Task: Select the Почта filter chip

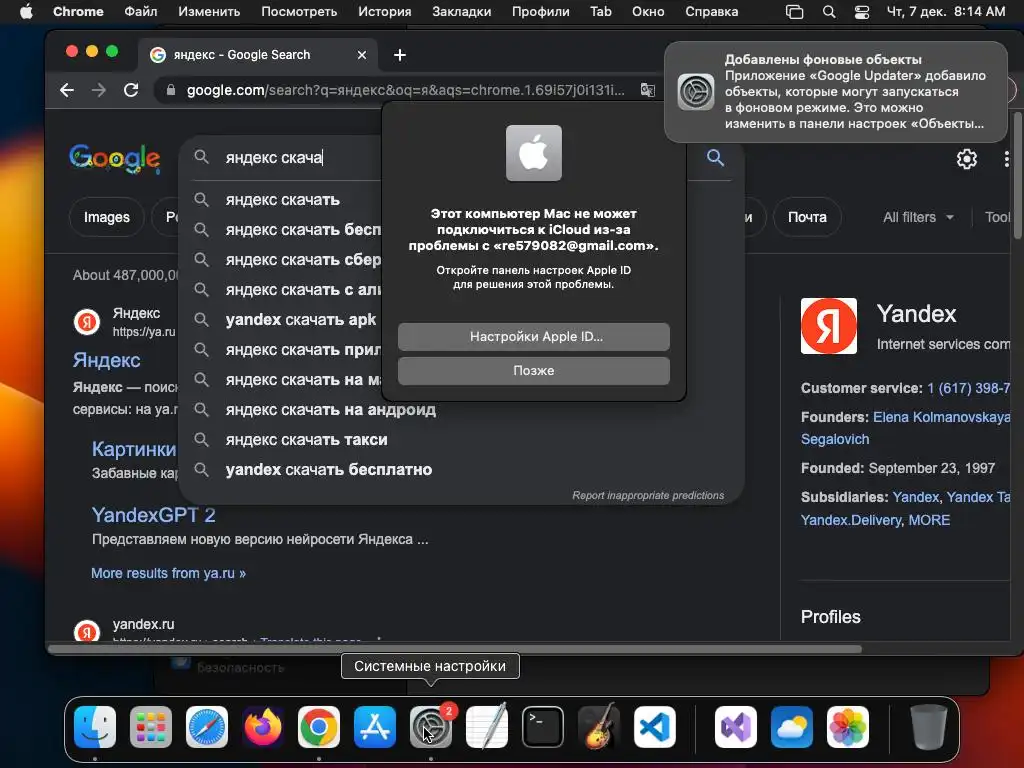Action: tap(807, 217)
